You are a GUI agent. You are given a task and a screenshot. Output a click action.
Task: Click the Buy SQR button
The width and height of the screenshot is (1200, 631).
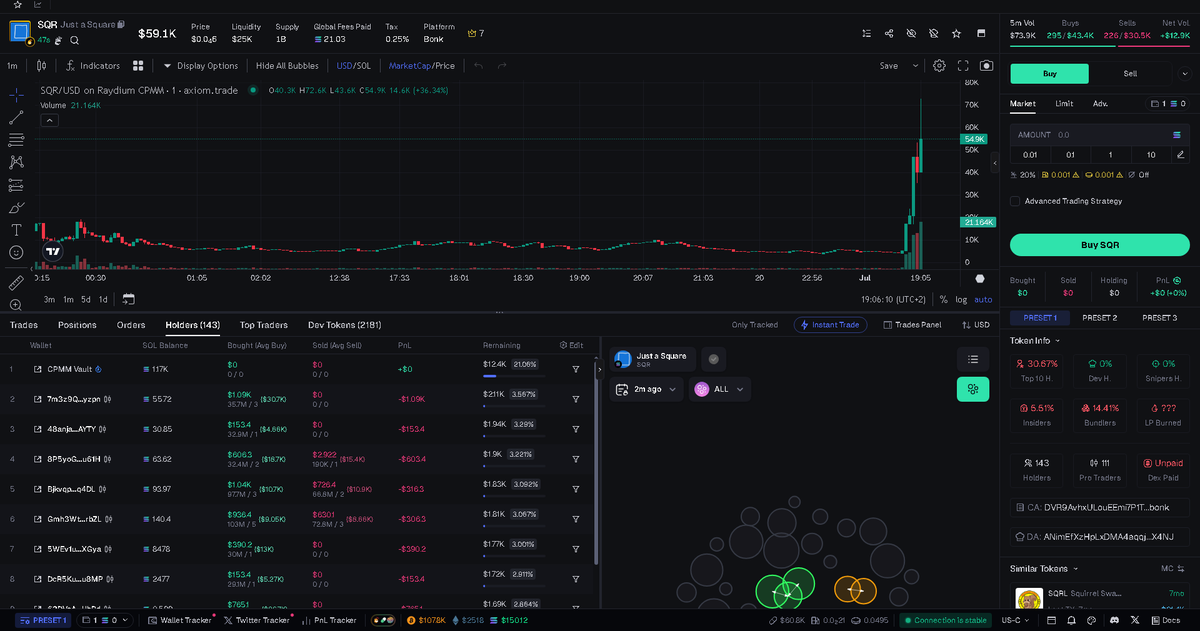[x=1099, y=245]
